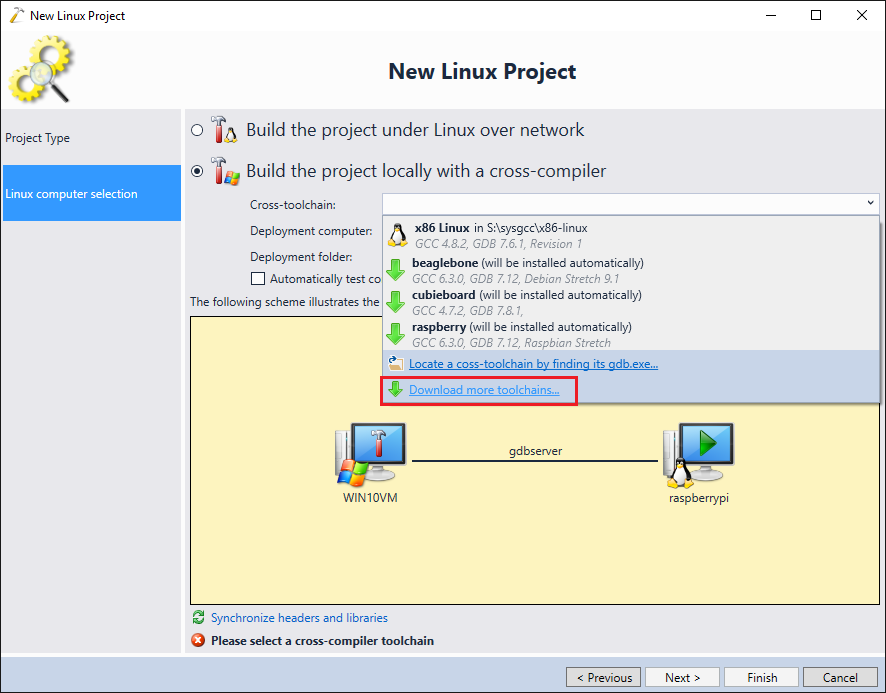Open the 'Linux computer selection' wizard step
The image size is (886, 693).
point(92,193)
